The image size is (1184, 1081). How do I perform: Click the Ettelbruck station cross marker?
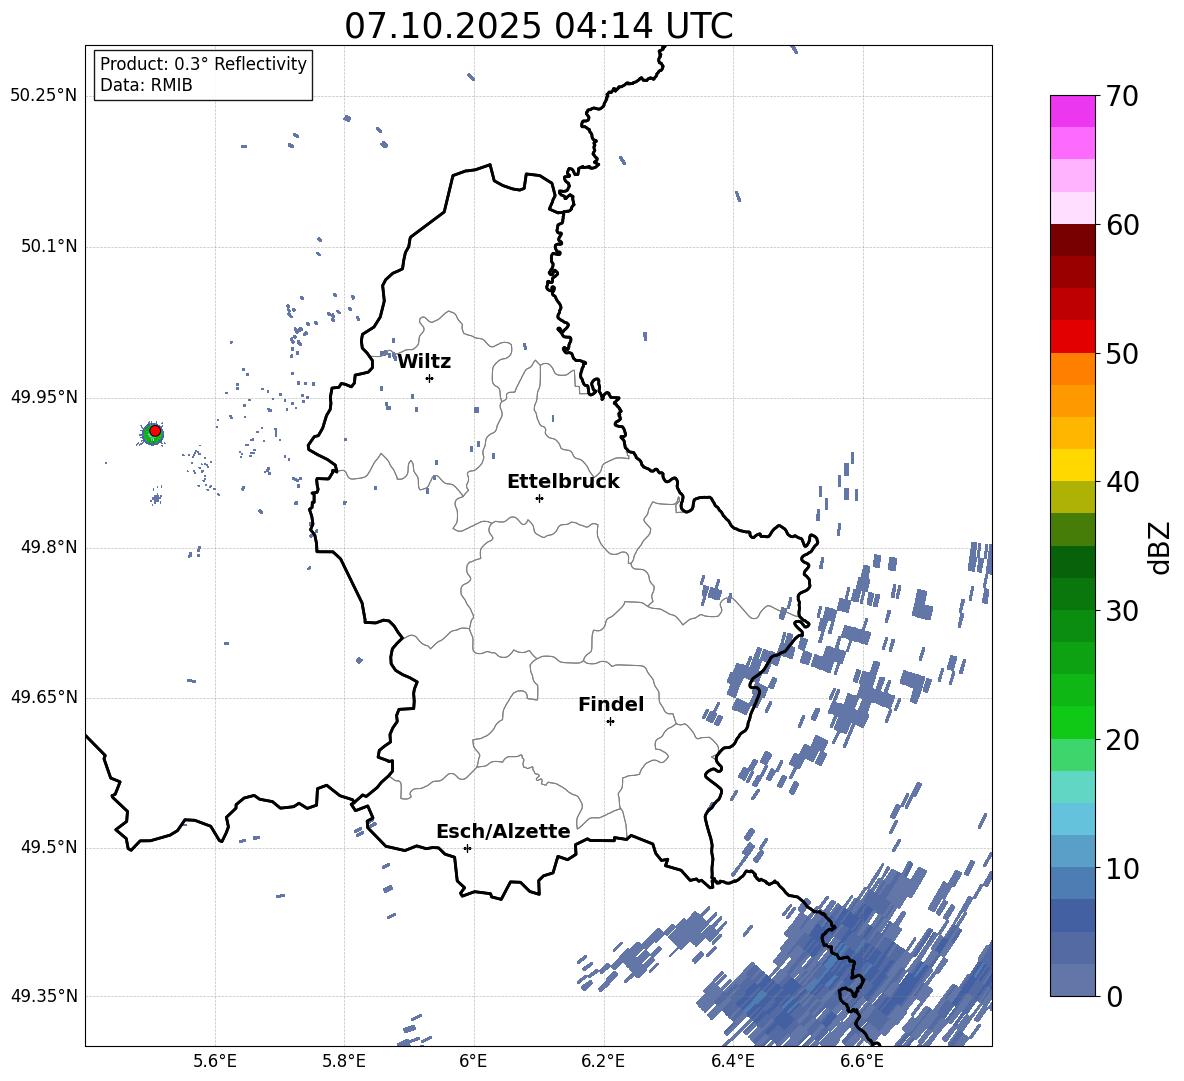[539, 498]
